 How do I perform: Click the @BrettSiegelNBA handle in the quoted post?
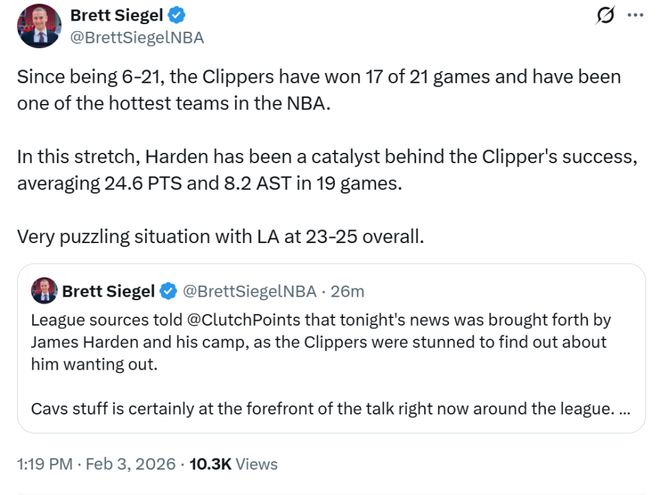tap(248, 291)
